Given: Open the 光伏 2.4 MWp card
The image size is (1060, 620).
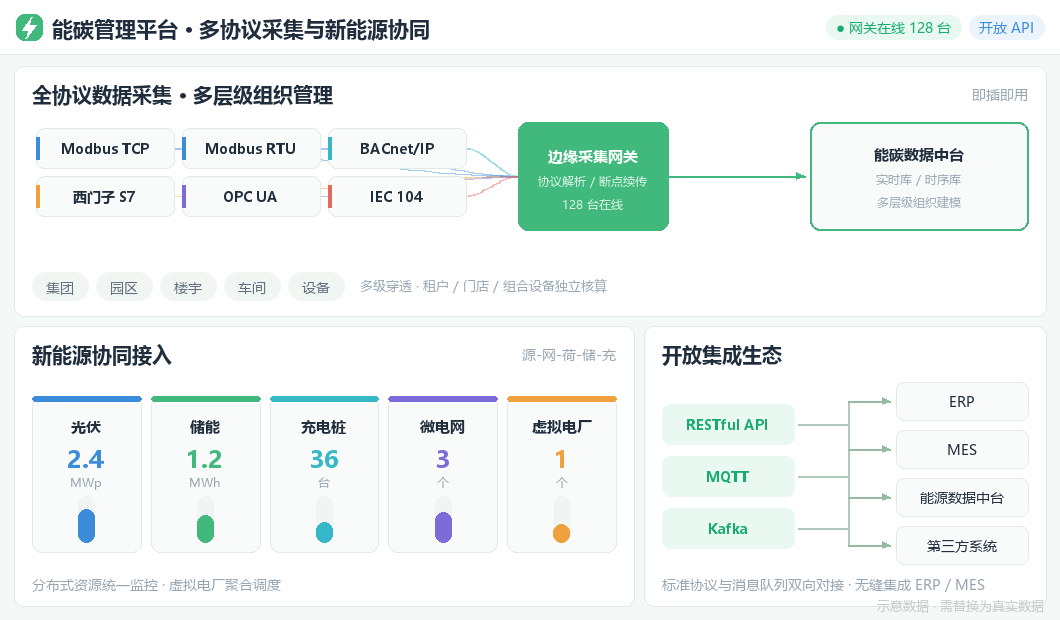Looking at the screenshot, I should (87, 474).
